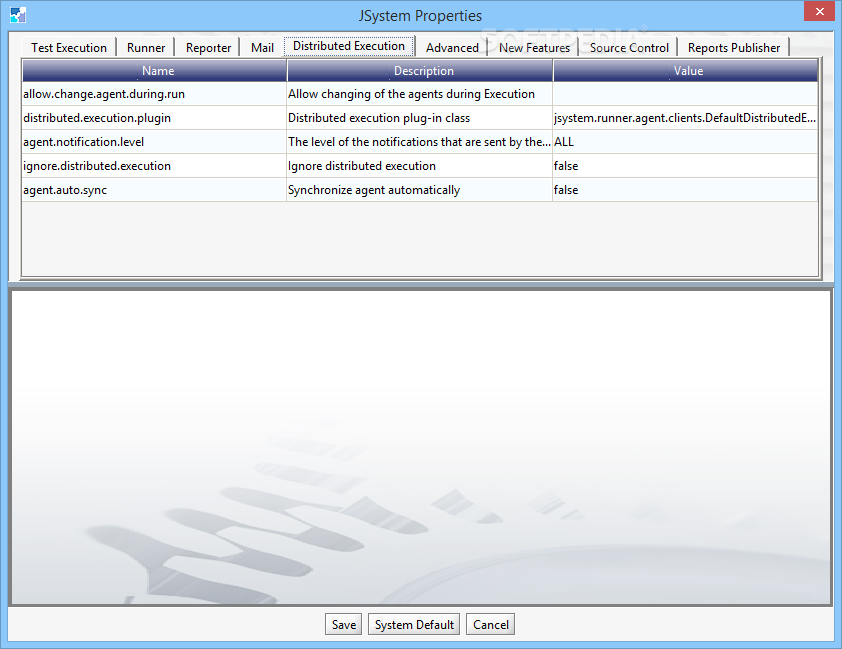Viewport: 842px width, 649px height.
Task: Select the ignore.distributed.execution name cell
Action: [x=154, y=166]
